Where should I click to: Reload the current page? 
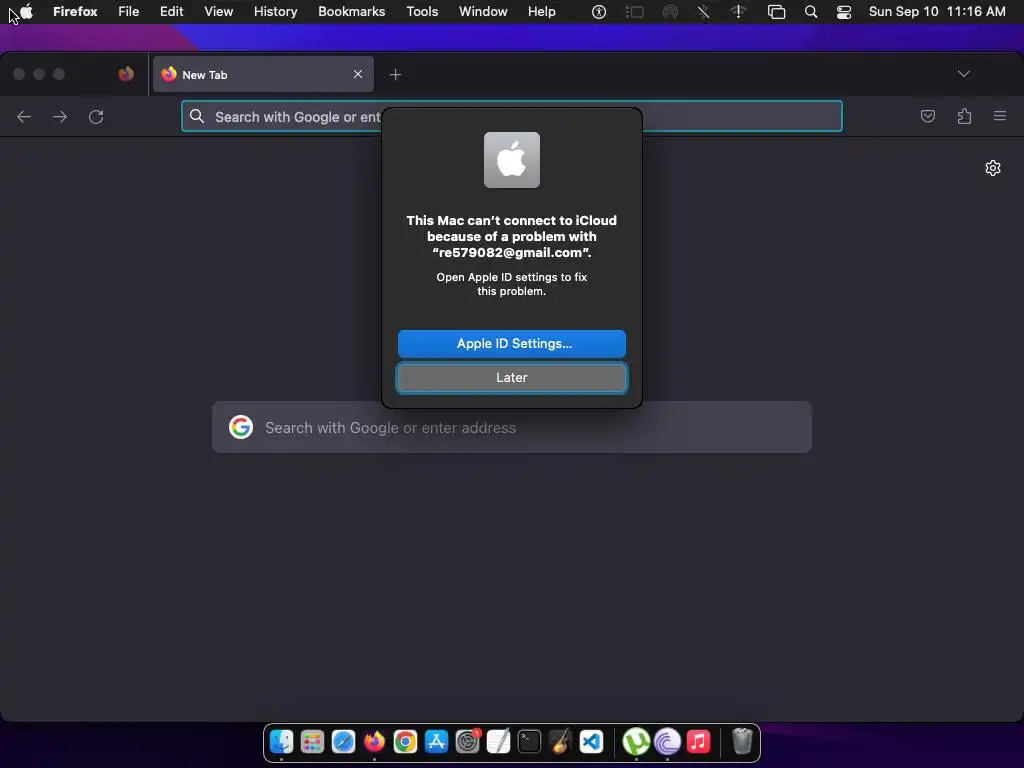point(96,117)
